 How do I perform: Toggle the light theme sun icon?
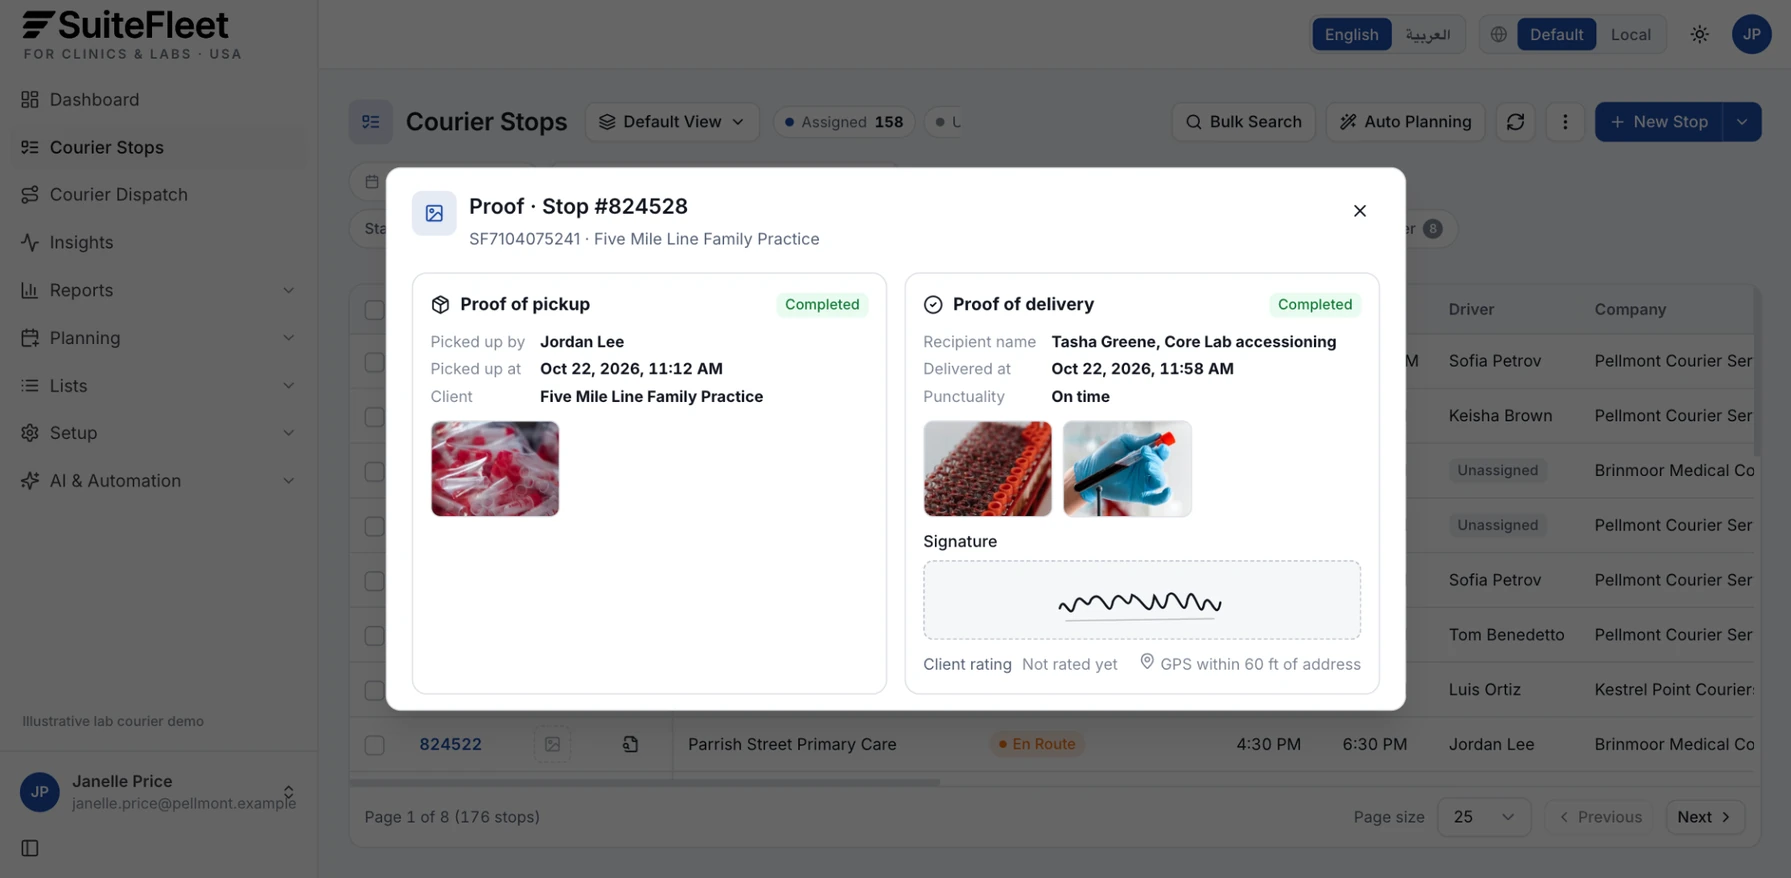pyautogui.click(x=1699, y=34)
